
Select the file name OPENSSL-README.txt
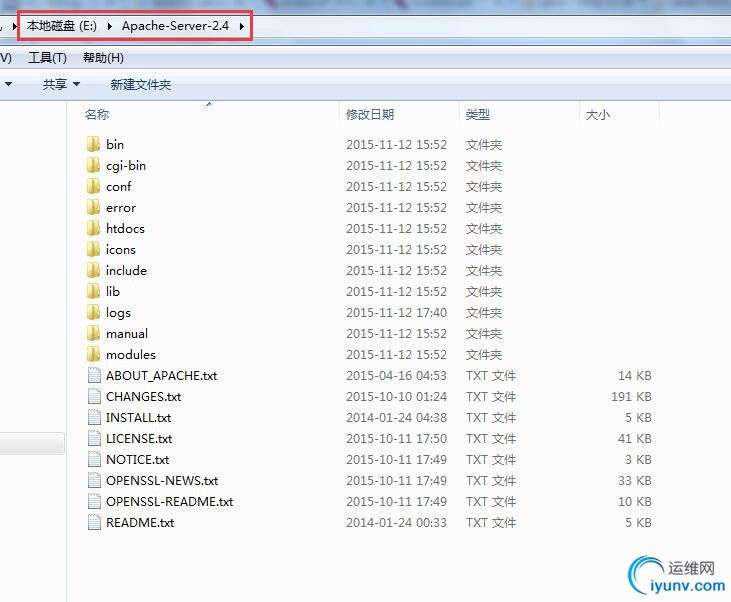click(x=170, y=502)
